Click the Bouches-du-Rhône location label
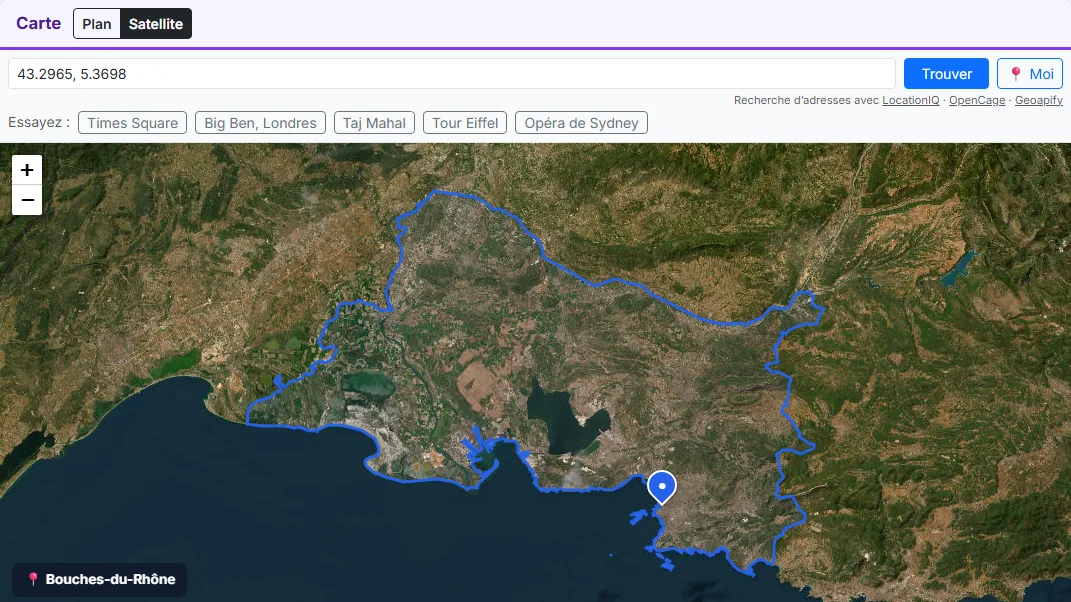This screenshot has height=602, width=1071. tap(100, 579)
